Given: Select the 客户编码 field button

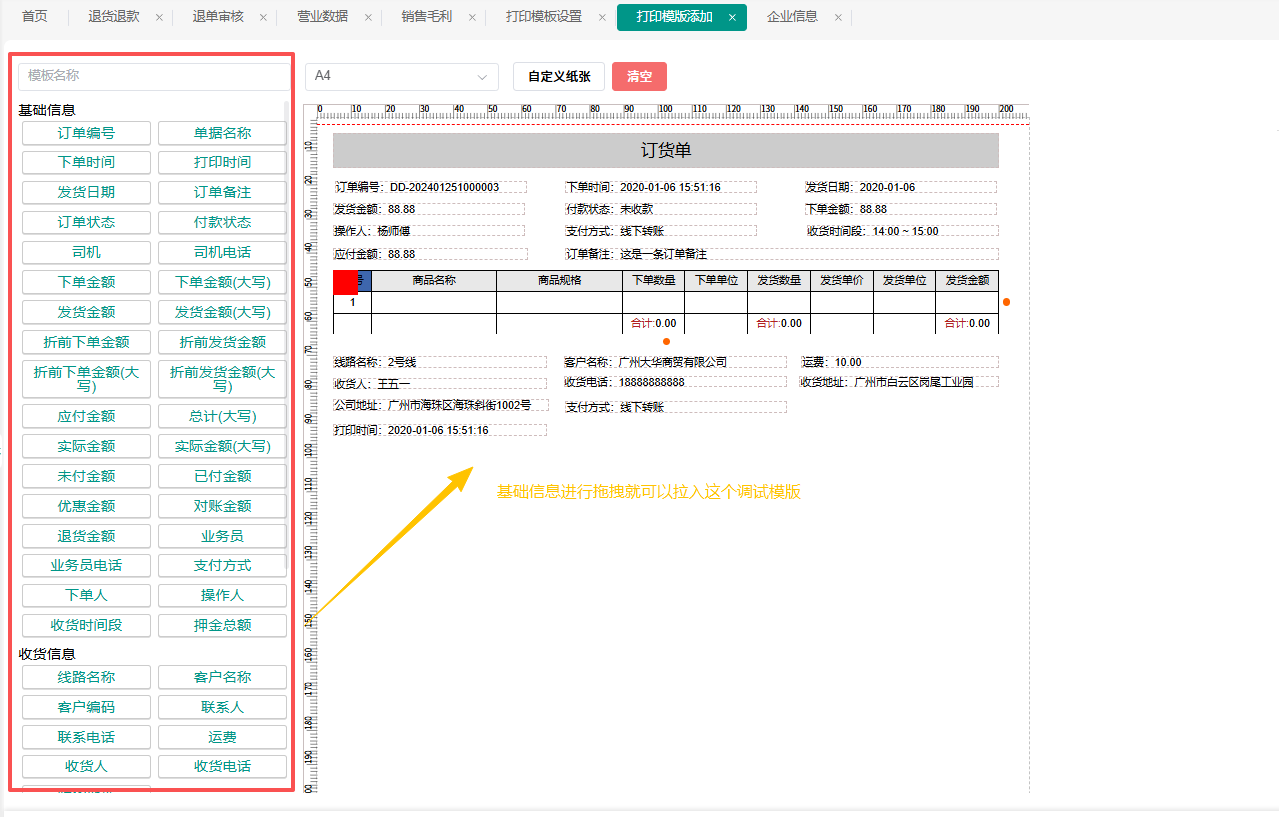Looking at the screenshot, I should (86, 707).
